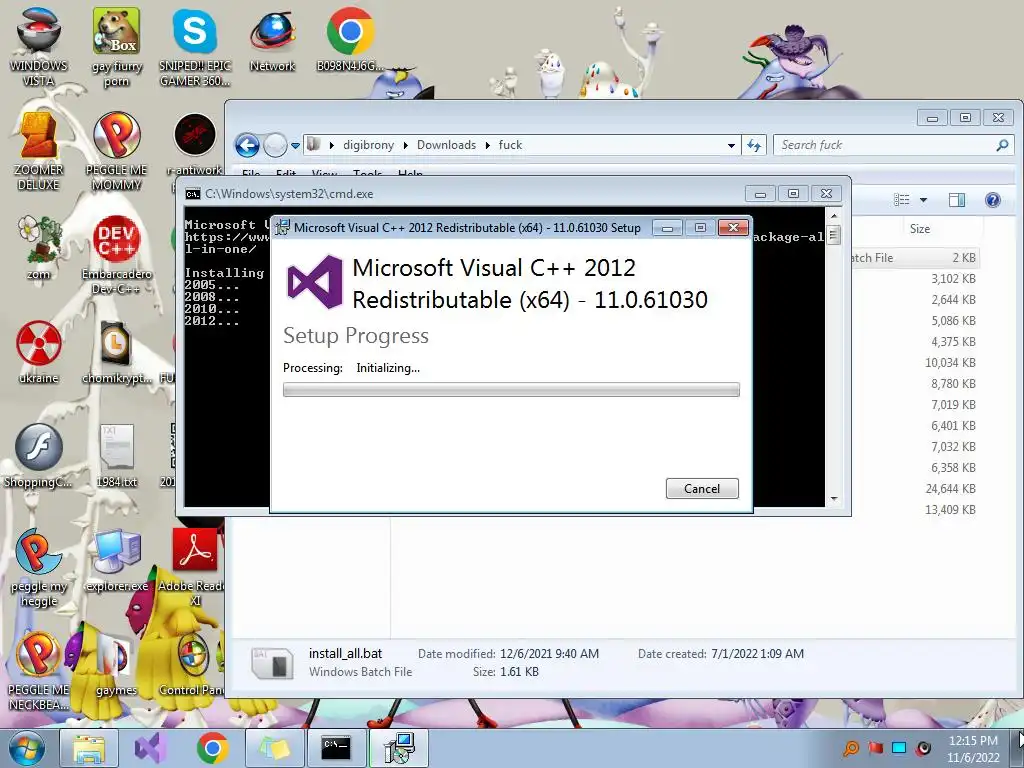Screen dimensions: 1024x768
Task: Open the zom desktop icon
Action: (x=39, y=248)
